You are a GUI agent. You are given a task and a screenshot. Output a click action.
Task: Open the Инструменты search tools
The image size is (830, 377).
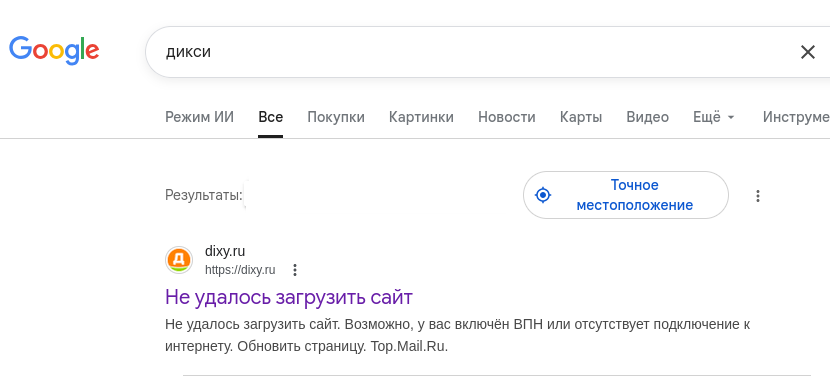(796, 117)
